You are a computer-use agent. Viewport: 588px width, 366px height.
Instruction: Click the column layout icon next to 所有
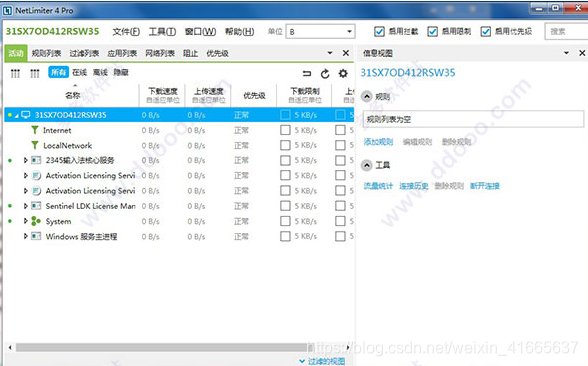pos(35,74)
